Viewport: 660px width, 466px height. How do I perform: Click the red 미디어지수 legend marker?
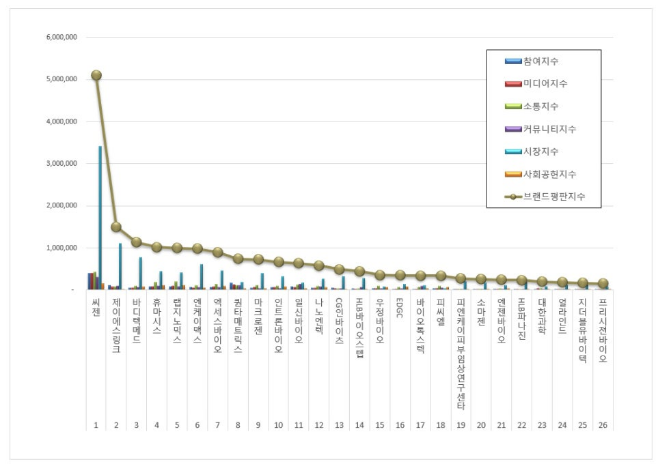[514, 84]
